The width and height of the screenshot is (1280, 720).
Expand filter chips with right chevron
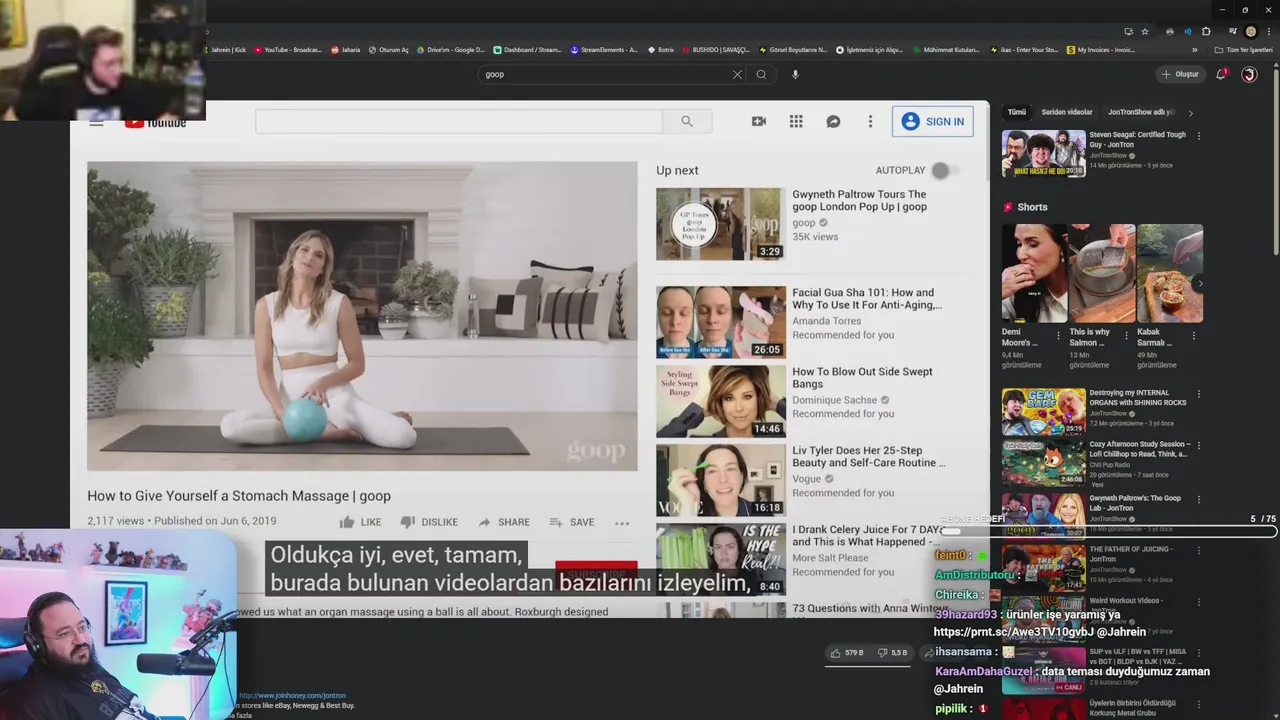(1190, 112)
